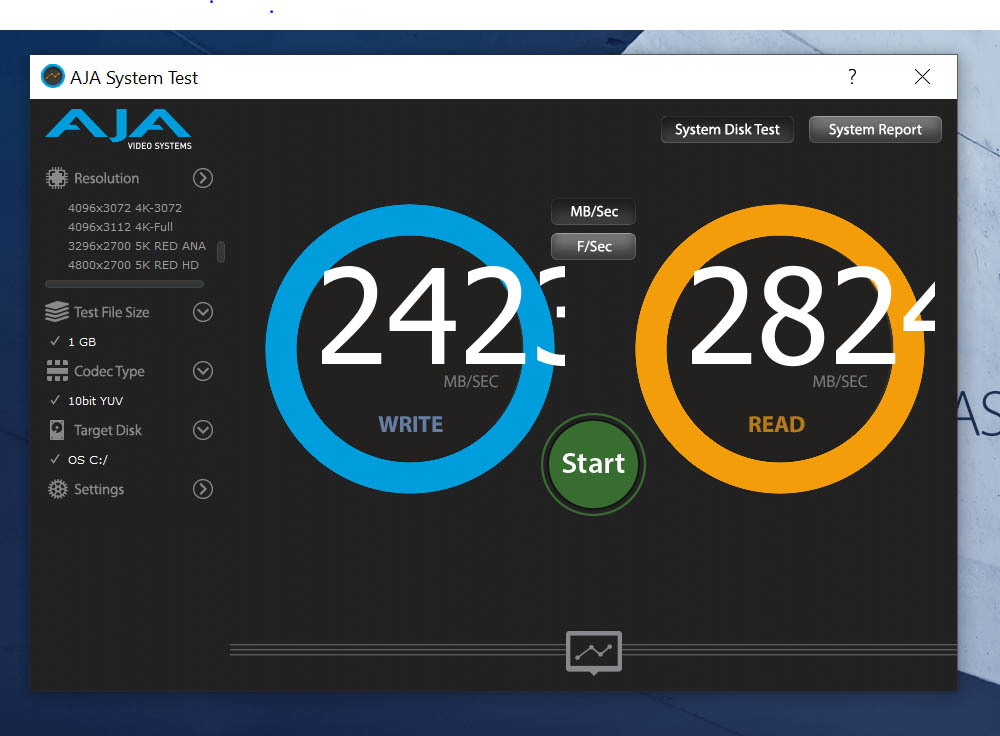Click the 1 GB file size option
Viewport: 1000px width, 736px height.
tap(82, 342)
